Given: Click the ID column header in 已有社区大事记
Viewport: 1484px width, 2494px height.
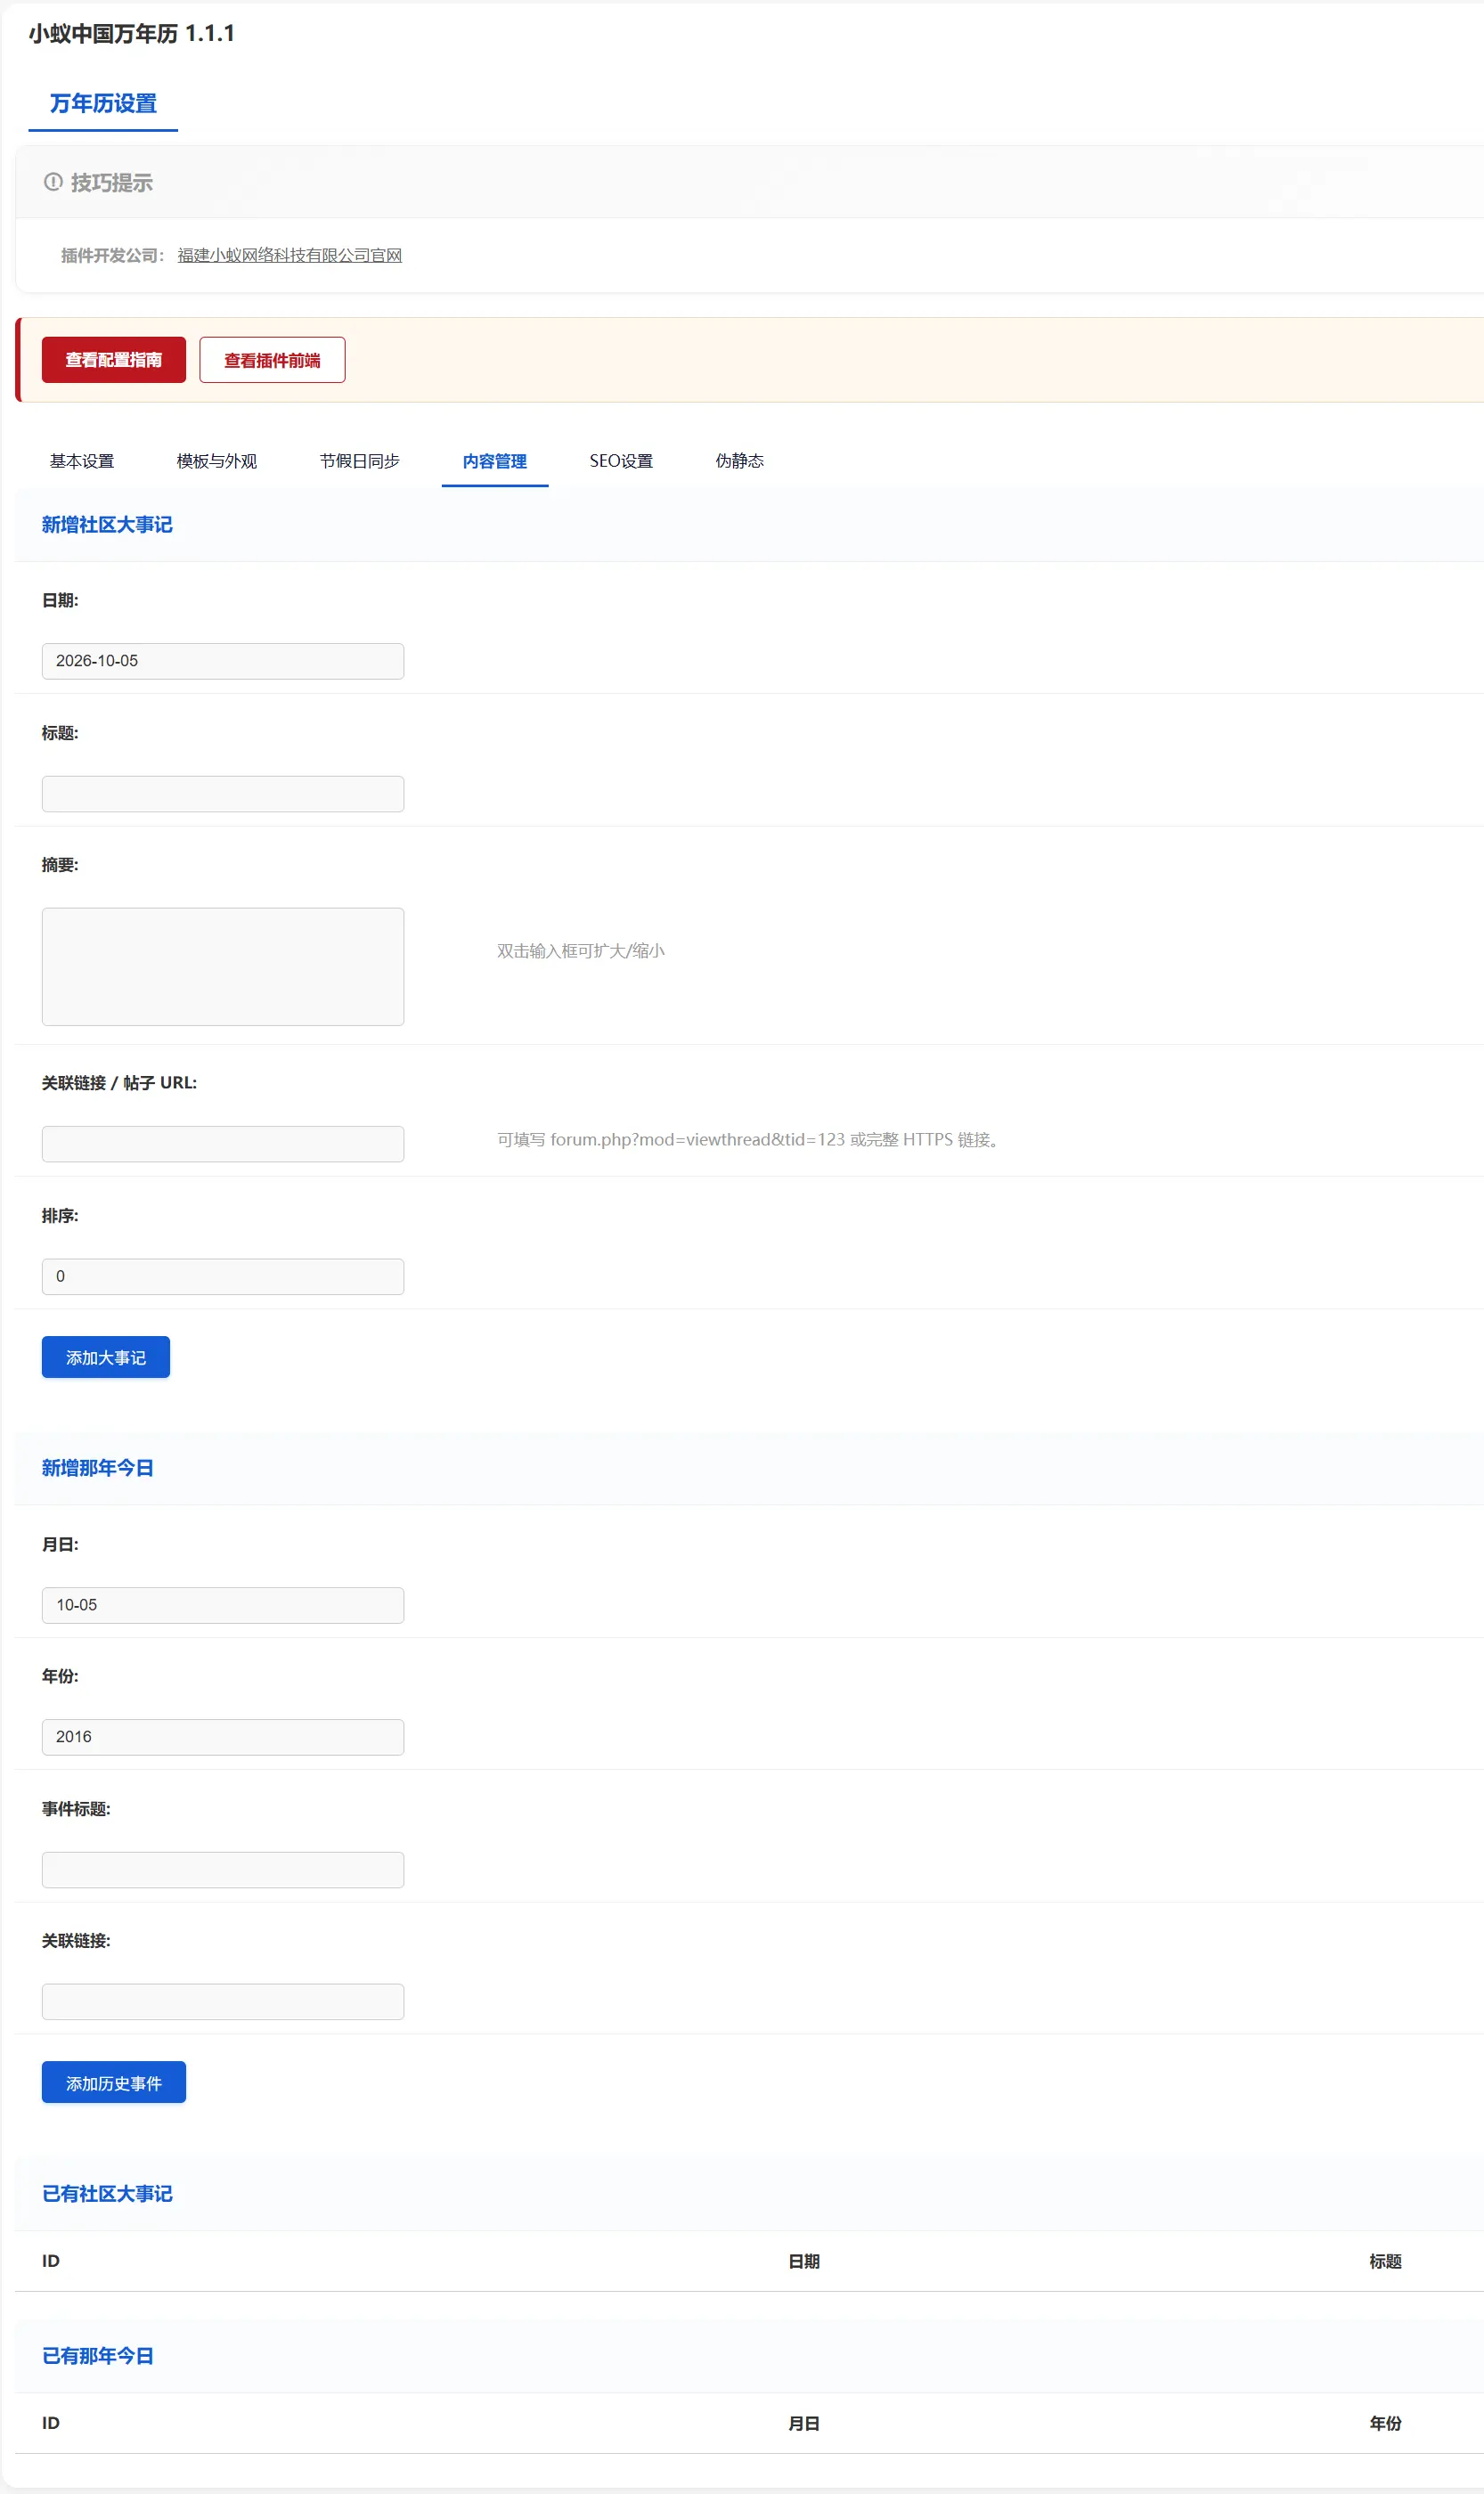Looking at the screenshot, I should click(51, 2262).
